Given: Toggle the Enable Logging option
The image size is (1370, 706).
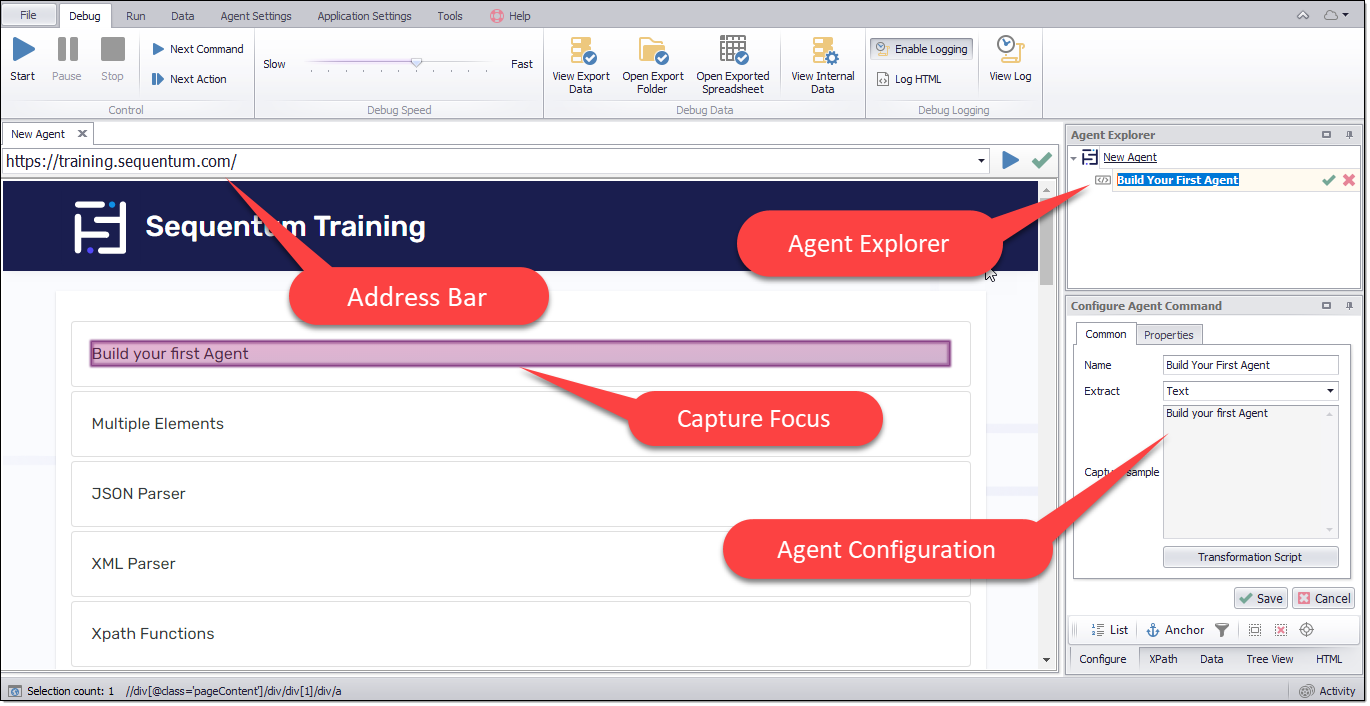Looking at the screenshot, I should [921, 49].
